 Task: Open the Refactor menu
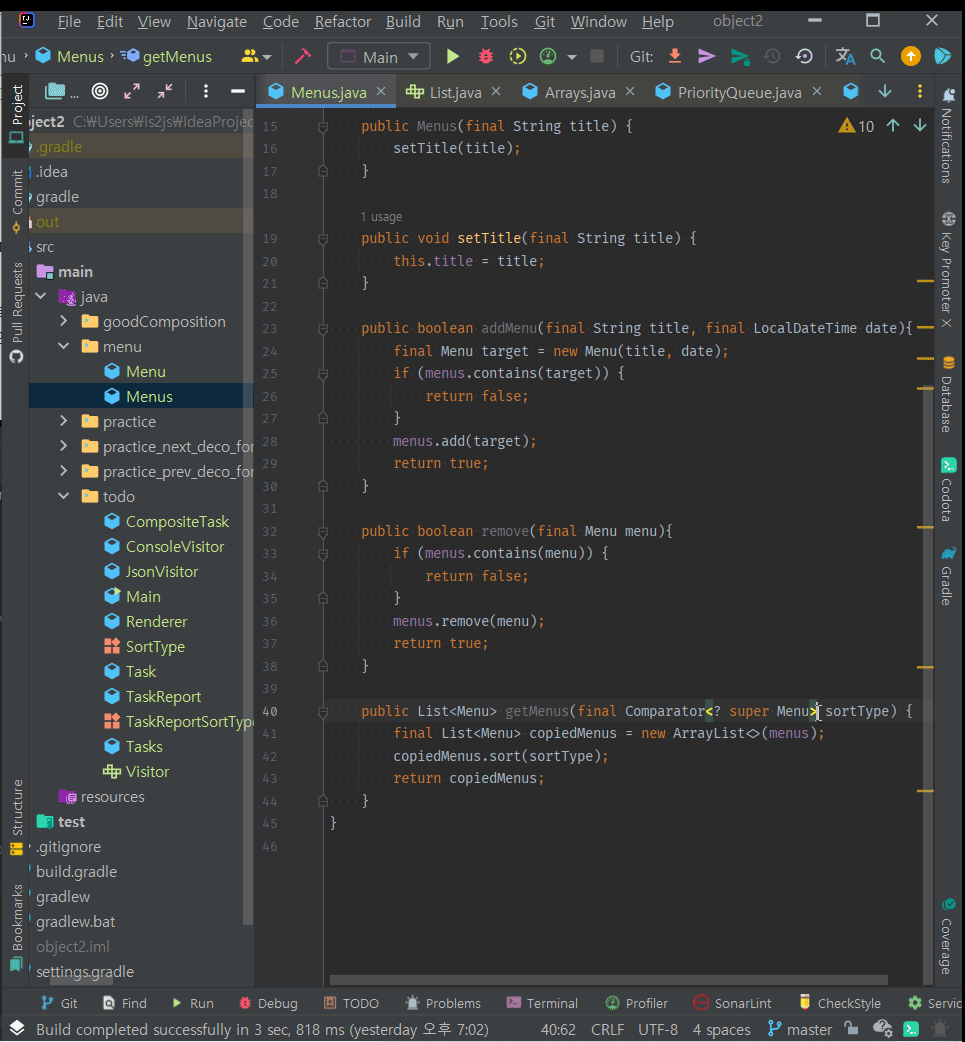click(x=342, y=21)
